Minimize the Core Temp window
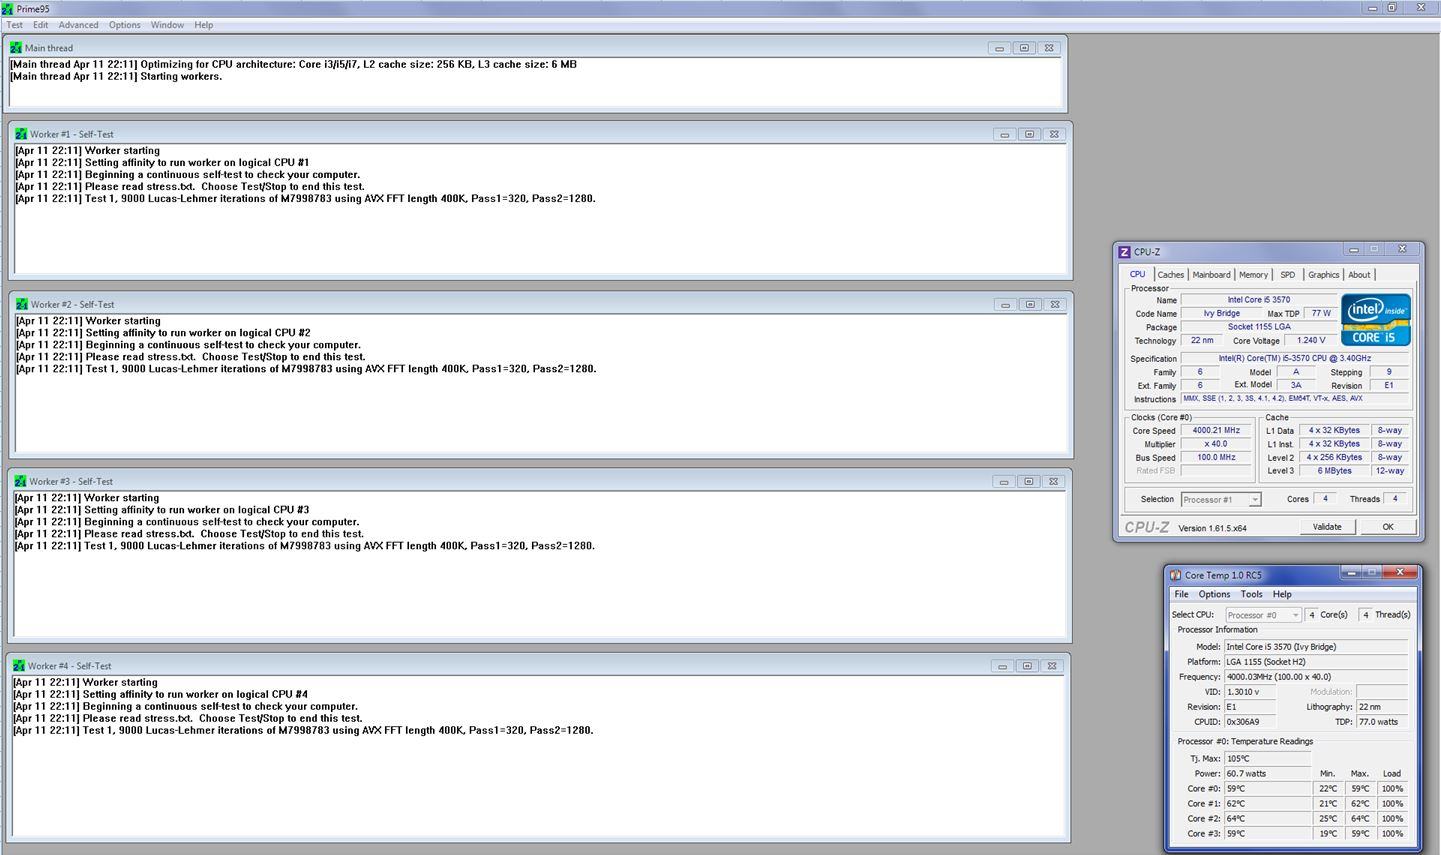 (1353, 573)
